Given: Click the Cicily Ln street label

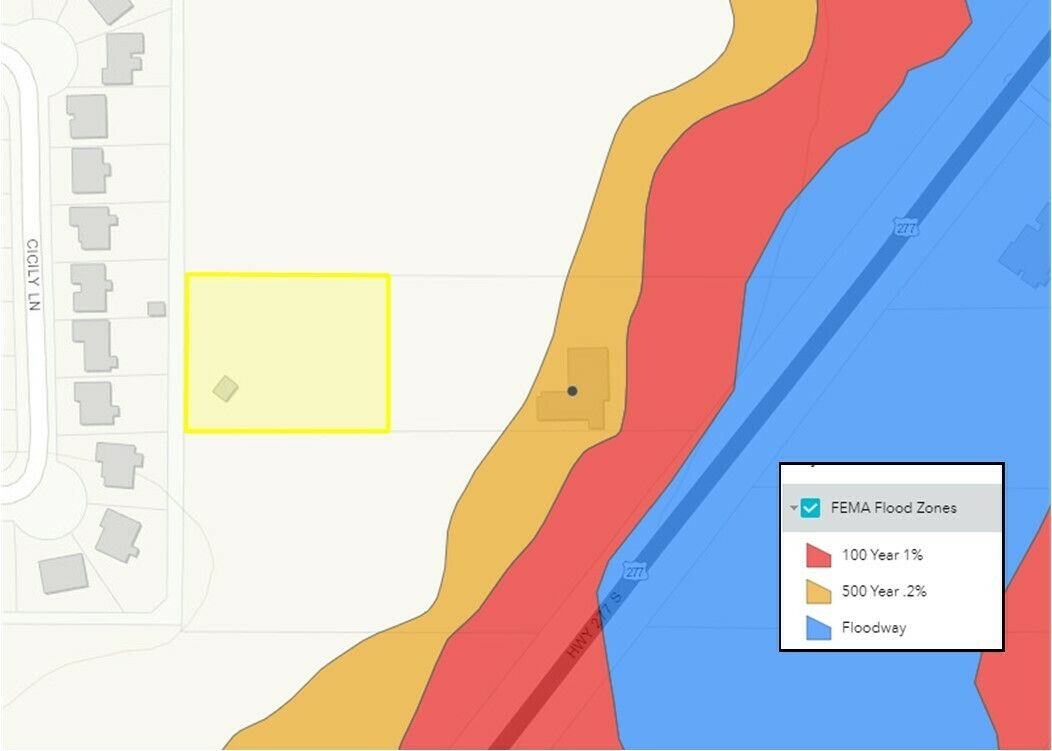Looking at the screenshot, I should click(32, 275).
